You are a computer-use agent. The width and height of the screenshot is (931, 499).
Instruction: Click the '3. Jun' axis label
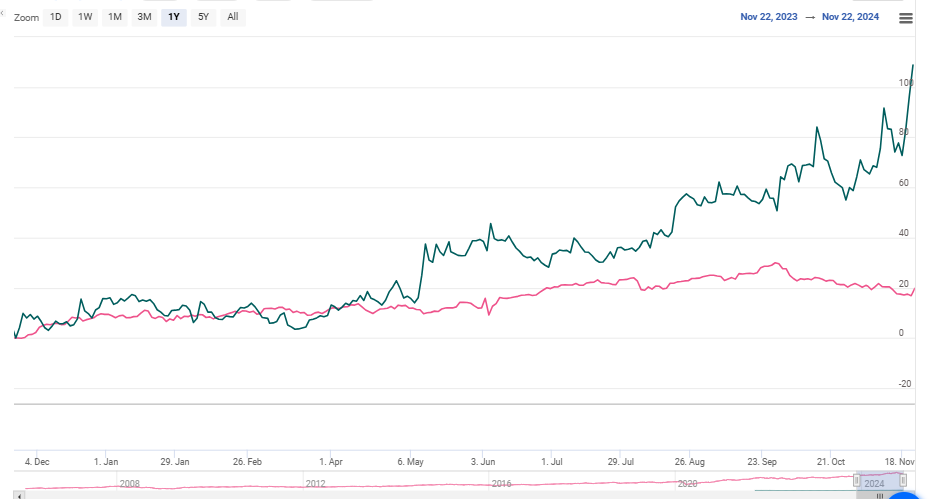483,462
